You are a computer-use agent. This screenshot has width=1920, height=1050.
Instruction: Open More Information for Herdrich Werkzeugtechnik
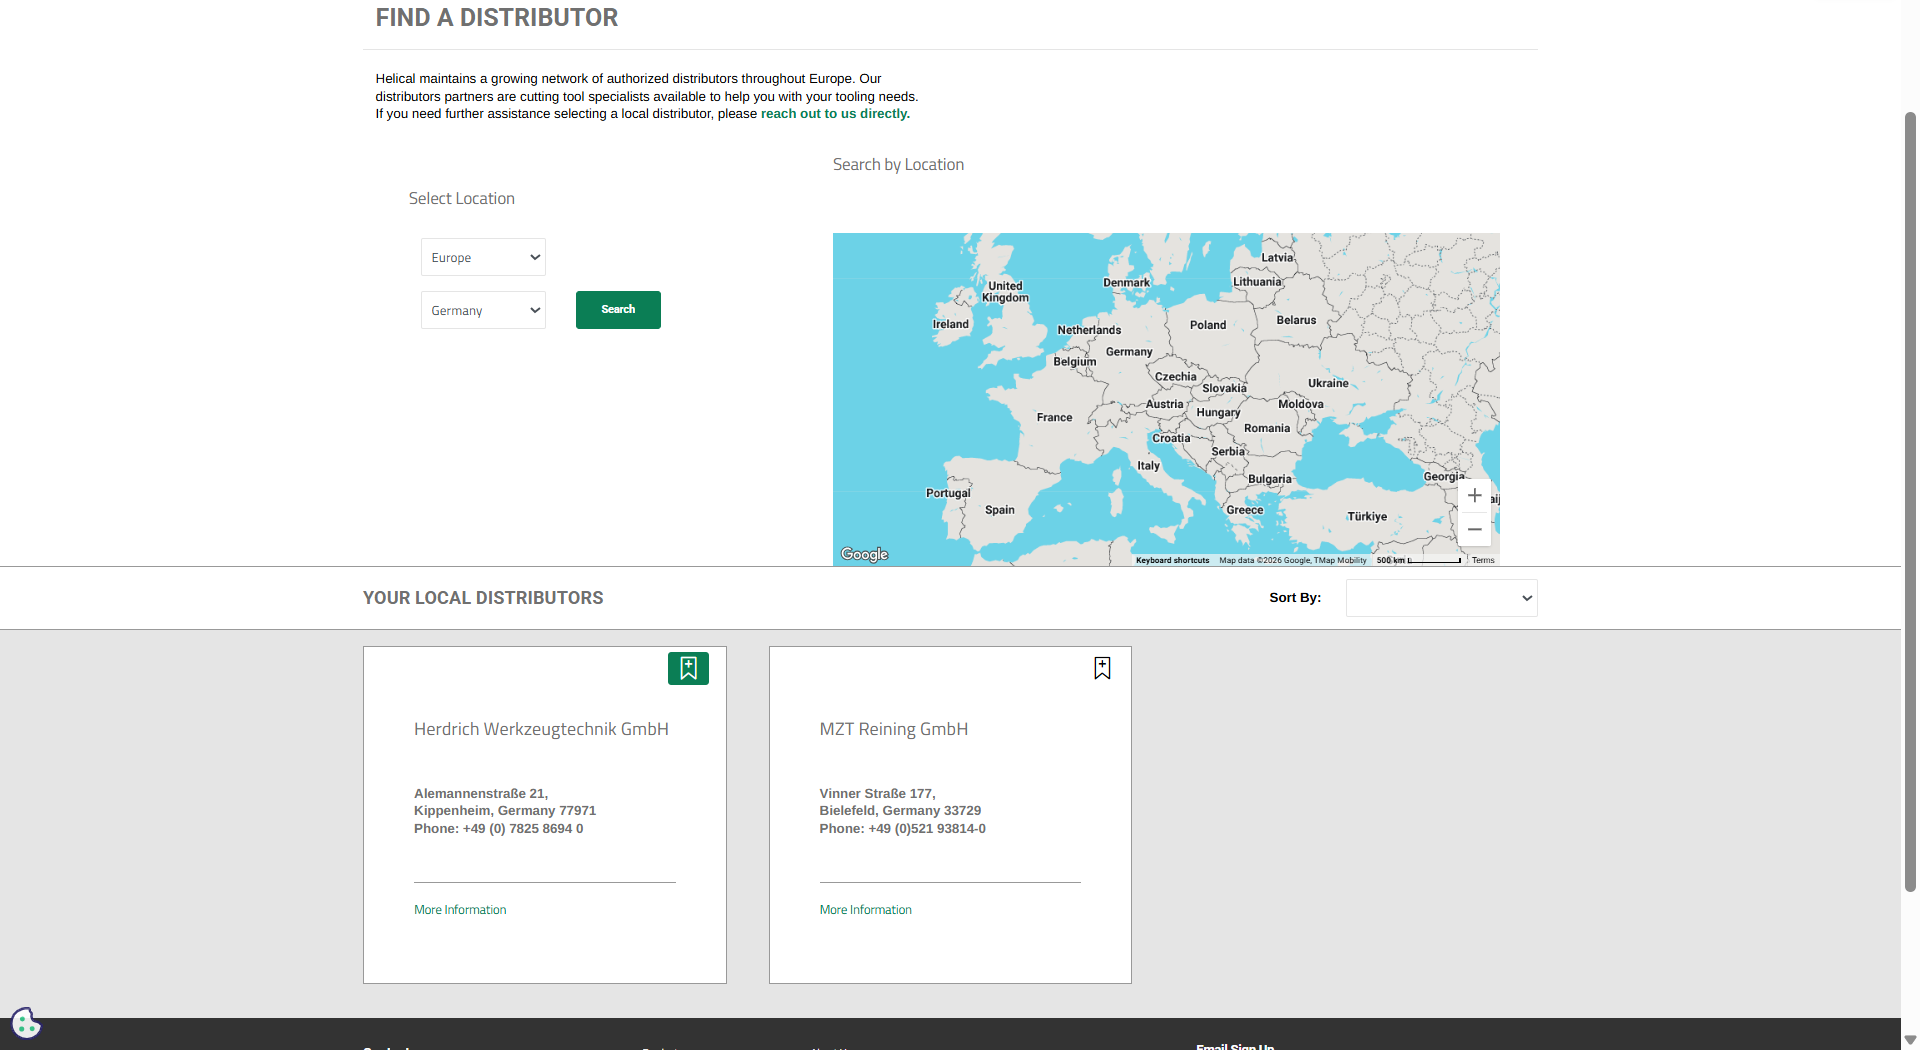point(460,910)
